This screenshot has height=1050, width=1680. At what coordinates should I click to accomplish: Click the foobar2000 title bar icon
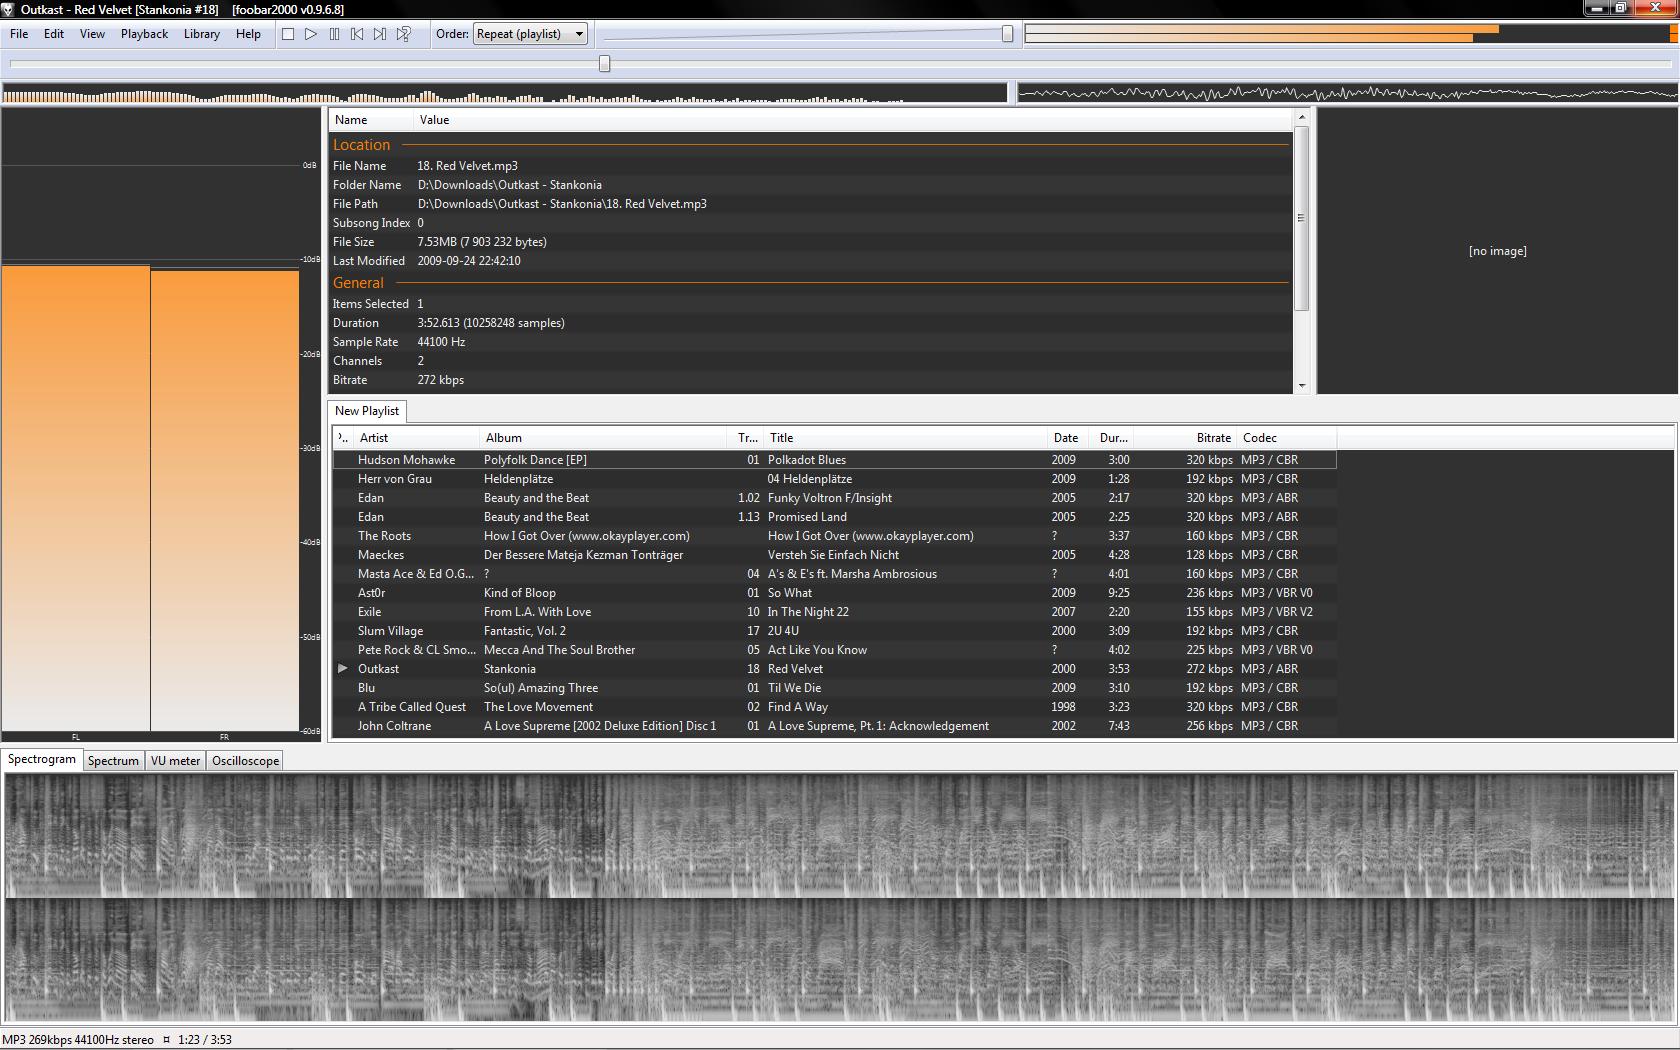click(x=8, y=9)
